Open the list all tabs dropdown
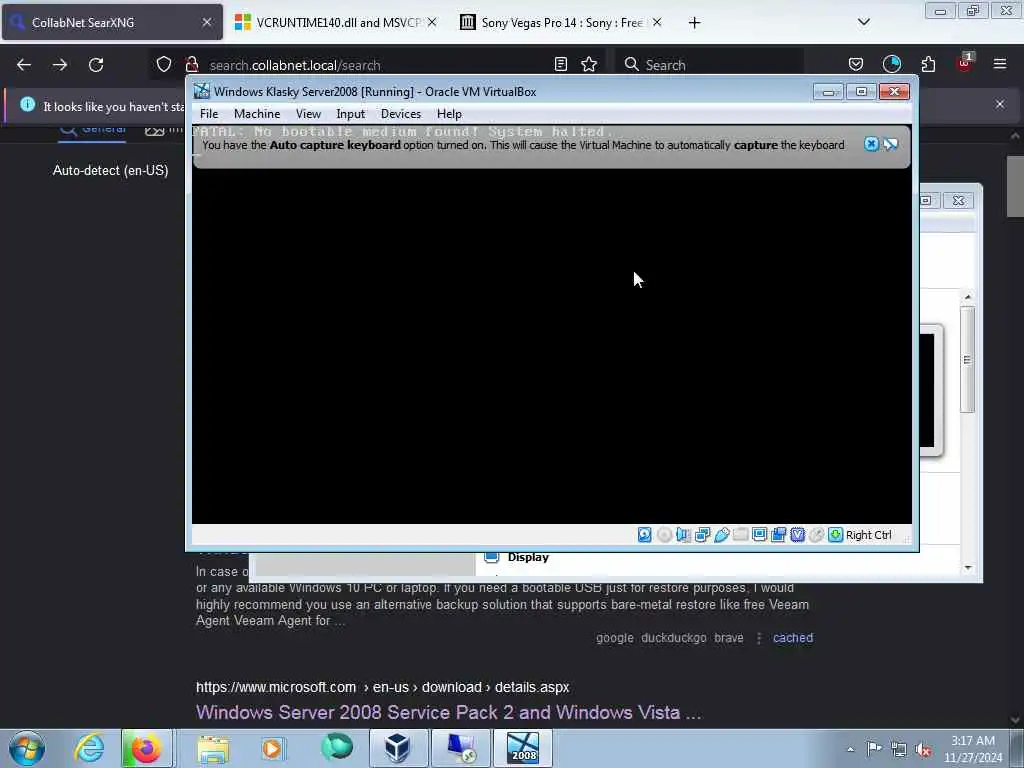The image size is (1024, 768). [x=863, y=22]
